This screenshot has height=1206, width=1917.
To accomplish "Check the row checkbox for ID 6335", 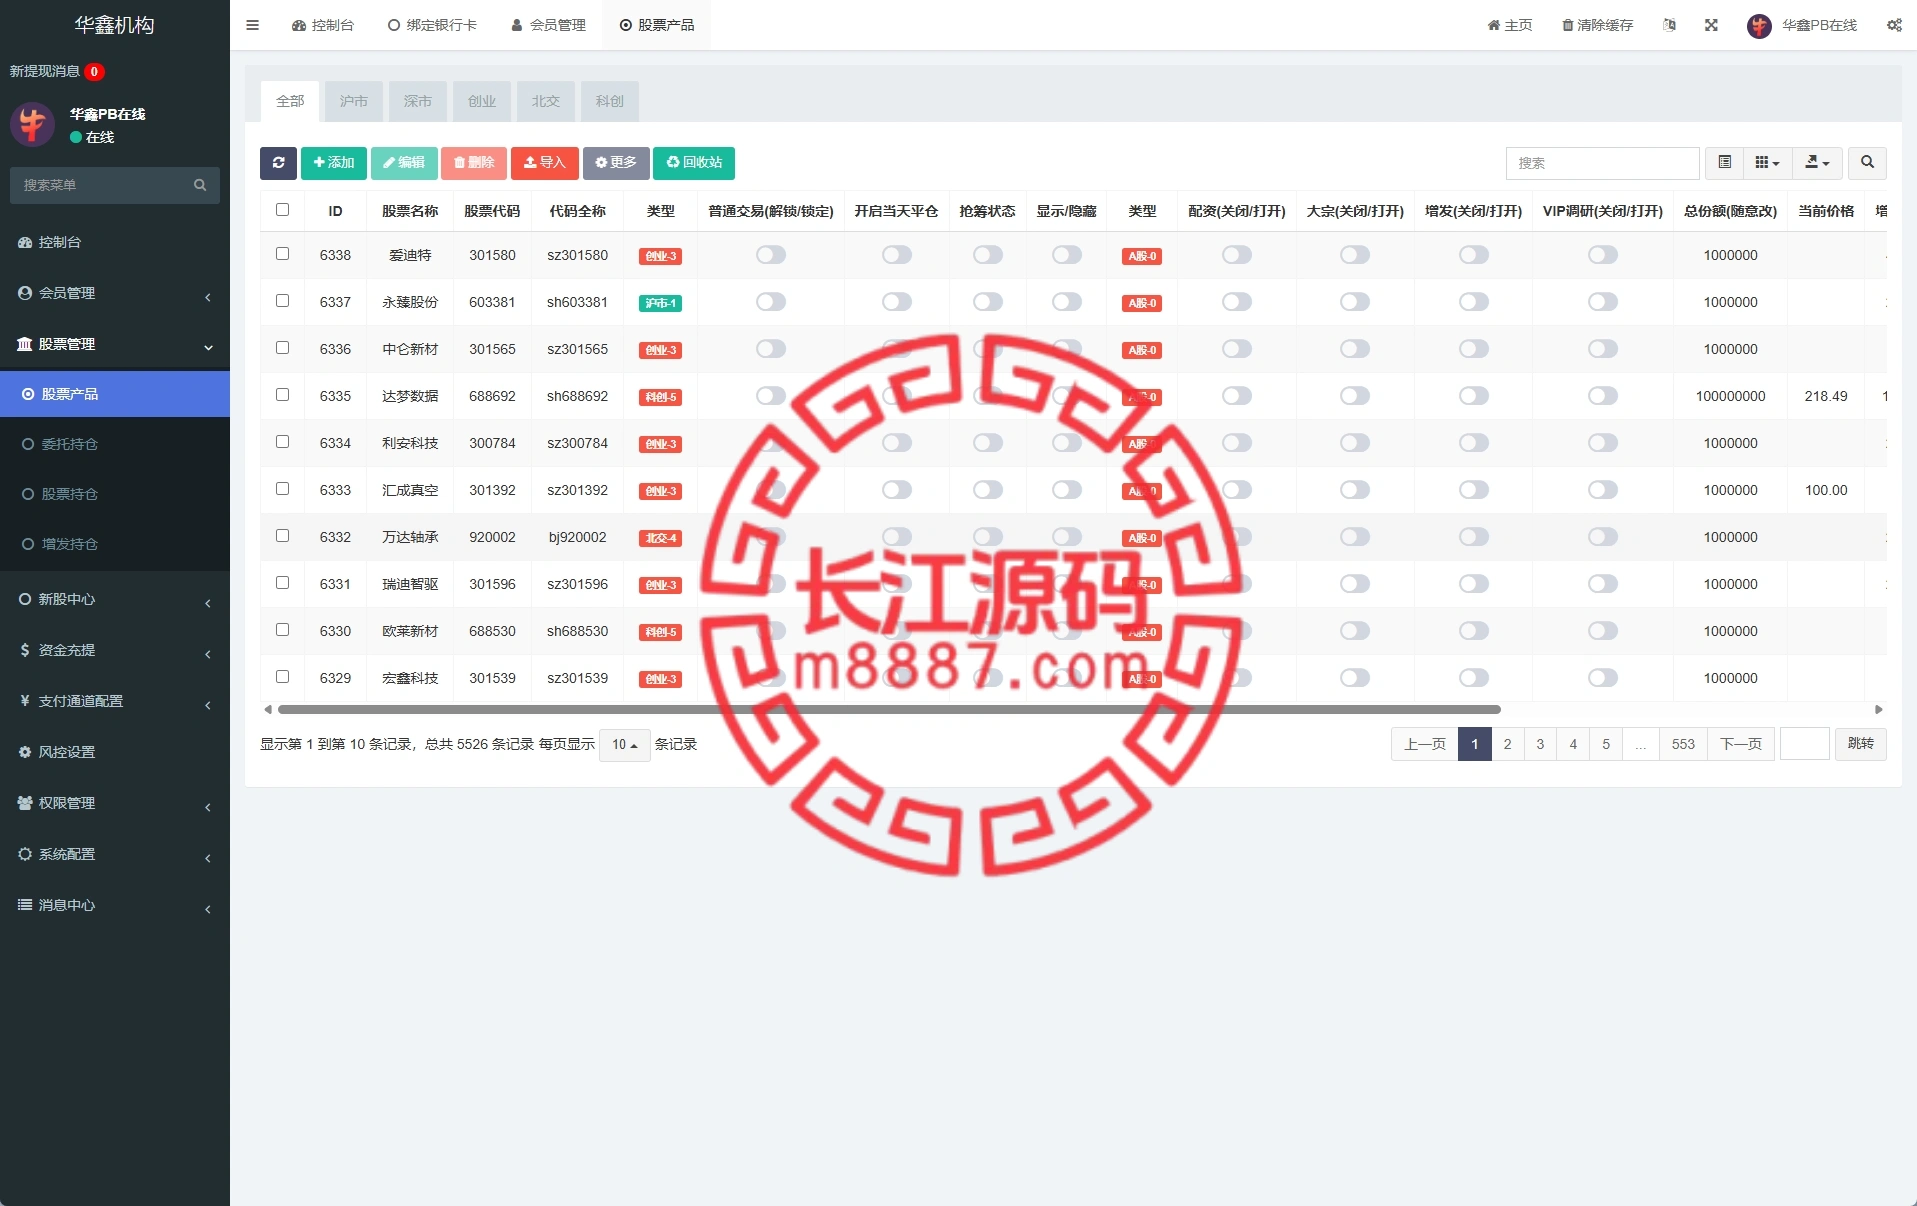I will (282, 395).
